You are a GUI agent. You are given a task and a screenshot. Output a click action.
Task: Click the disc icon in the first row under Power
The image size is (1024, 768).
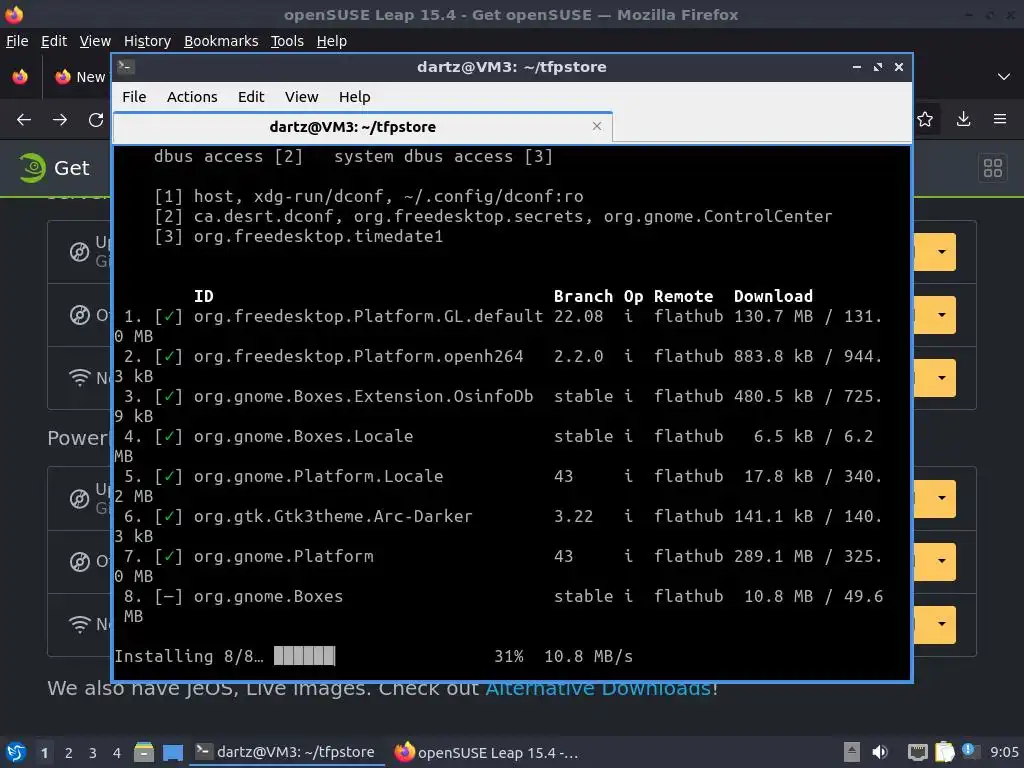point(80,499)
